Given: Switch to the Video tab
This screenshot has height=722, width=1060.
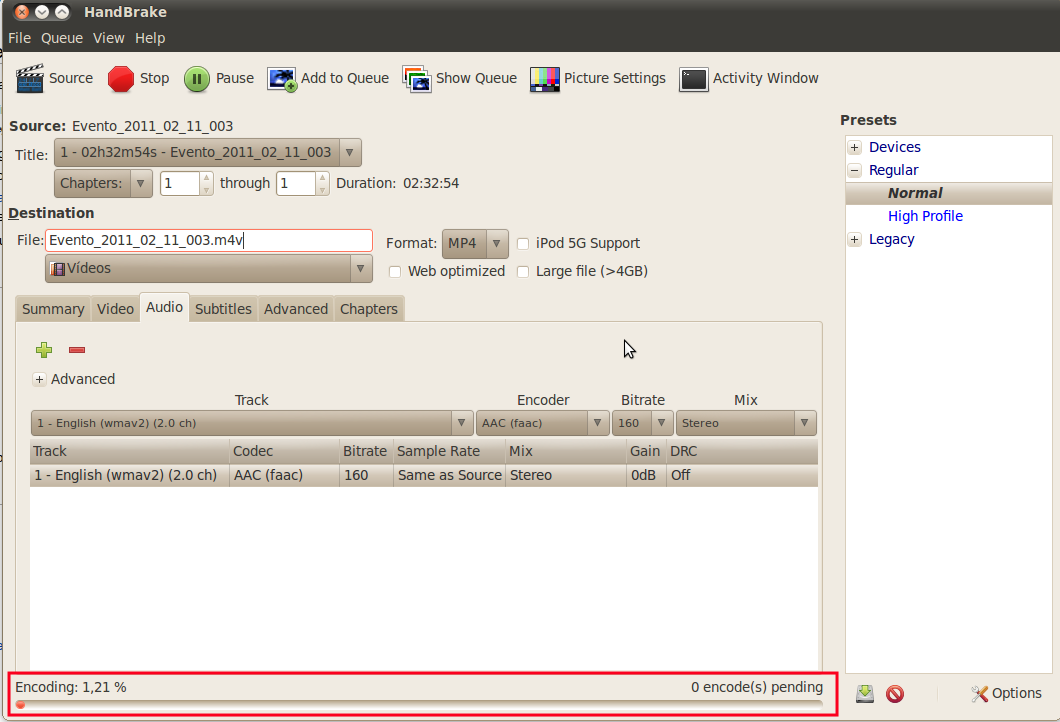Looking at the screenshot, I should pos(116,309).
